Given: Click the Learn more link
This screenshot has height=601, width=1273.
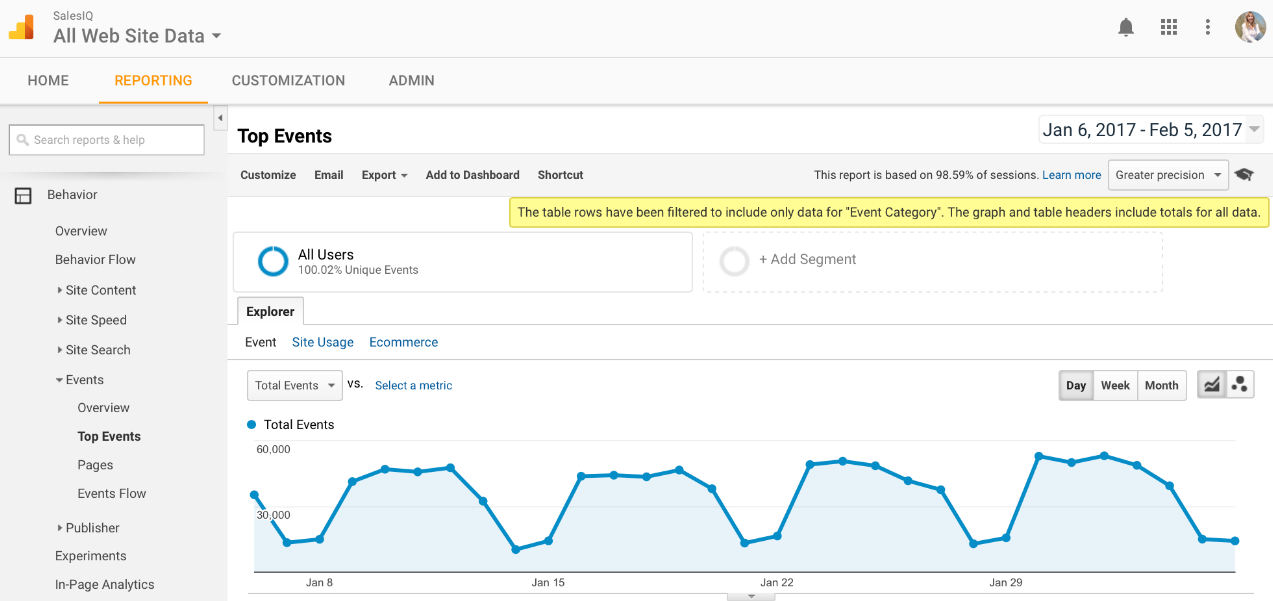Looking at the screenshot, I should pyautogui.click(x=1071, y=175).
